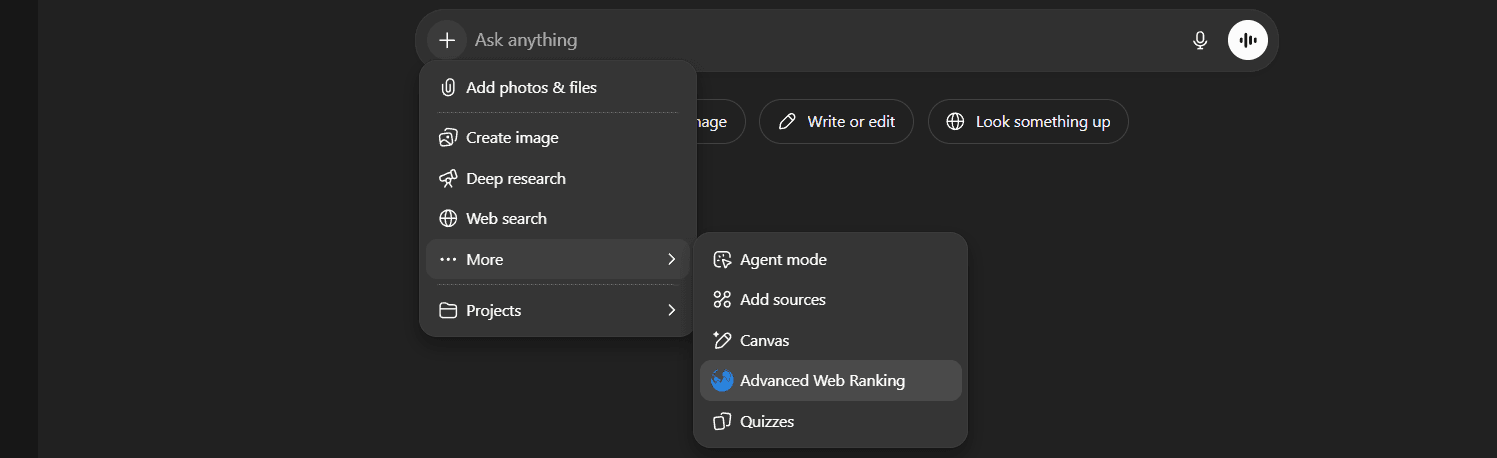Screen dimensions: 1497x458
Task: Choose Create image from the menu
Action: coord(558,138)
